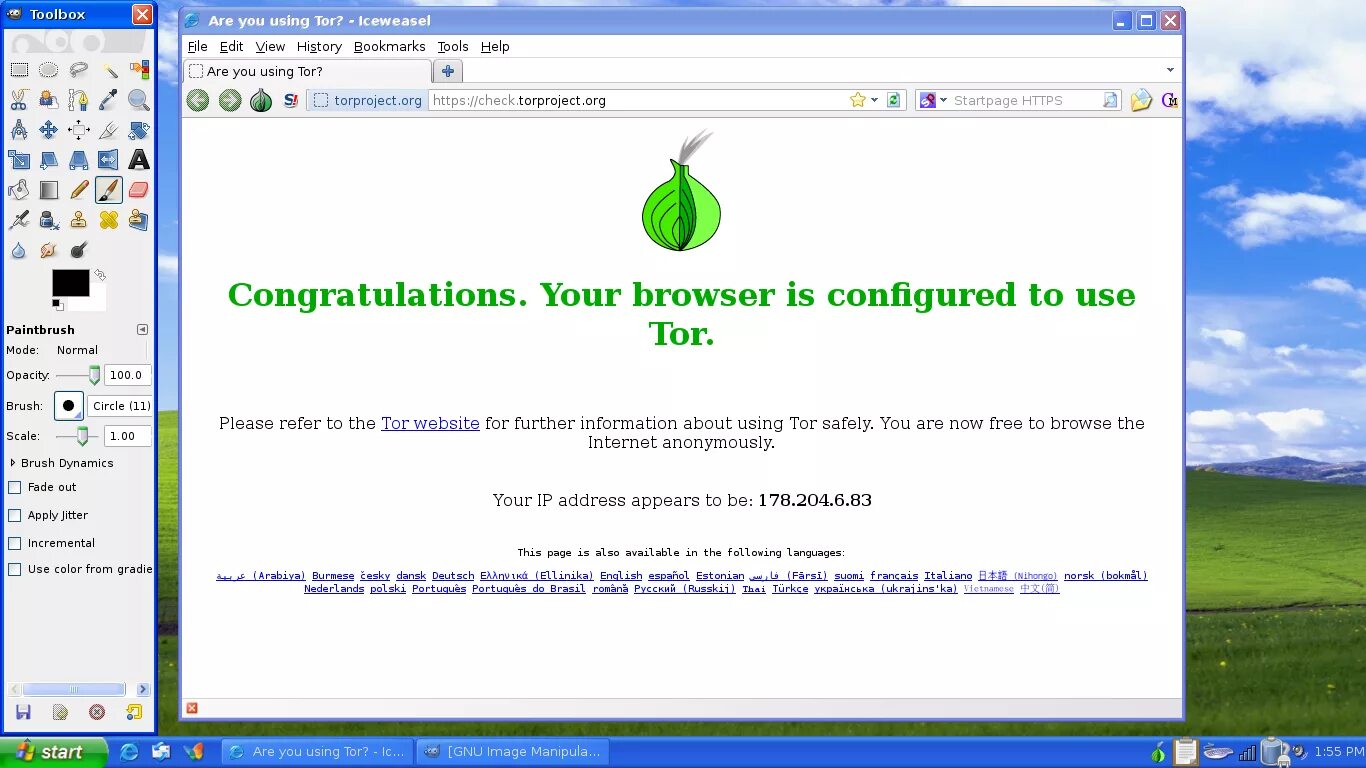Select the Free Select lasso tool
Image resolution: width=1366 pixels, height=768 pixels.
pos(79,70)
